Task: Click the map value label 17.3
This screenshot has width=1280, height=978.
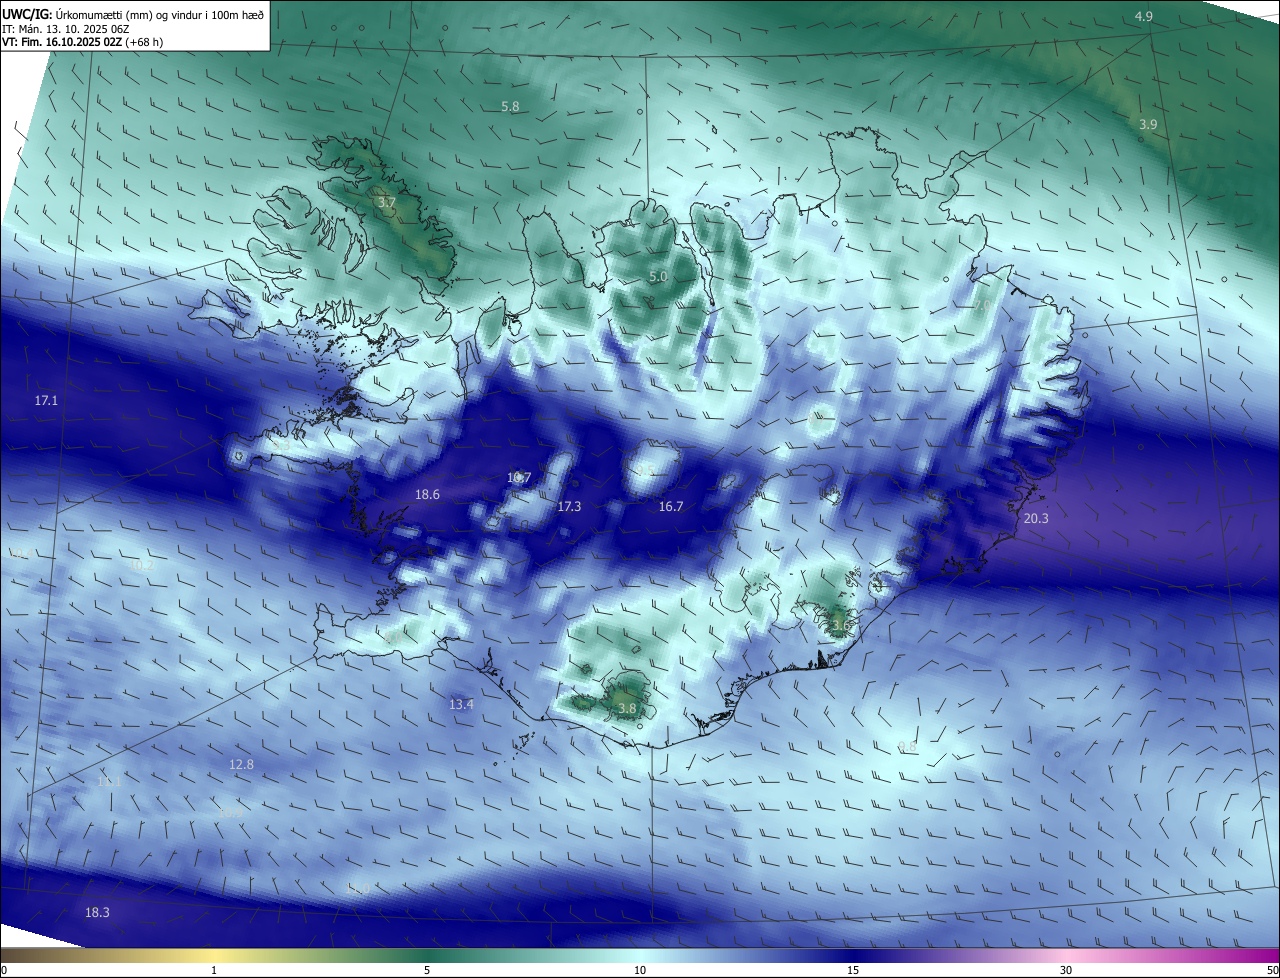Action: pyautogui.click(x=569, y=507)
